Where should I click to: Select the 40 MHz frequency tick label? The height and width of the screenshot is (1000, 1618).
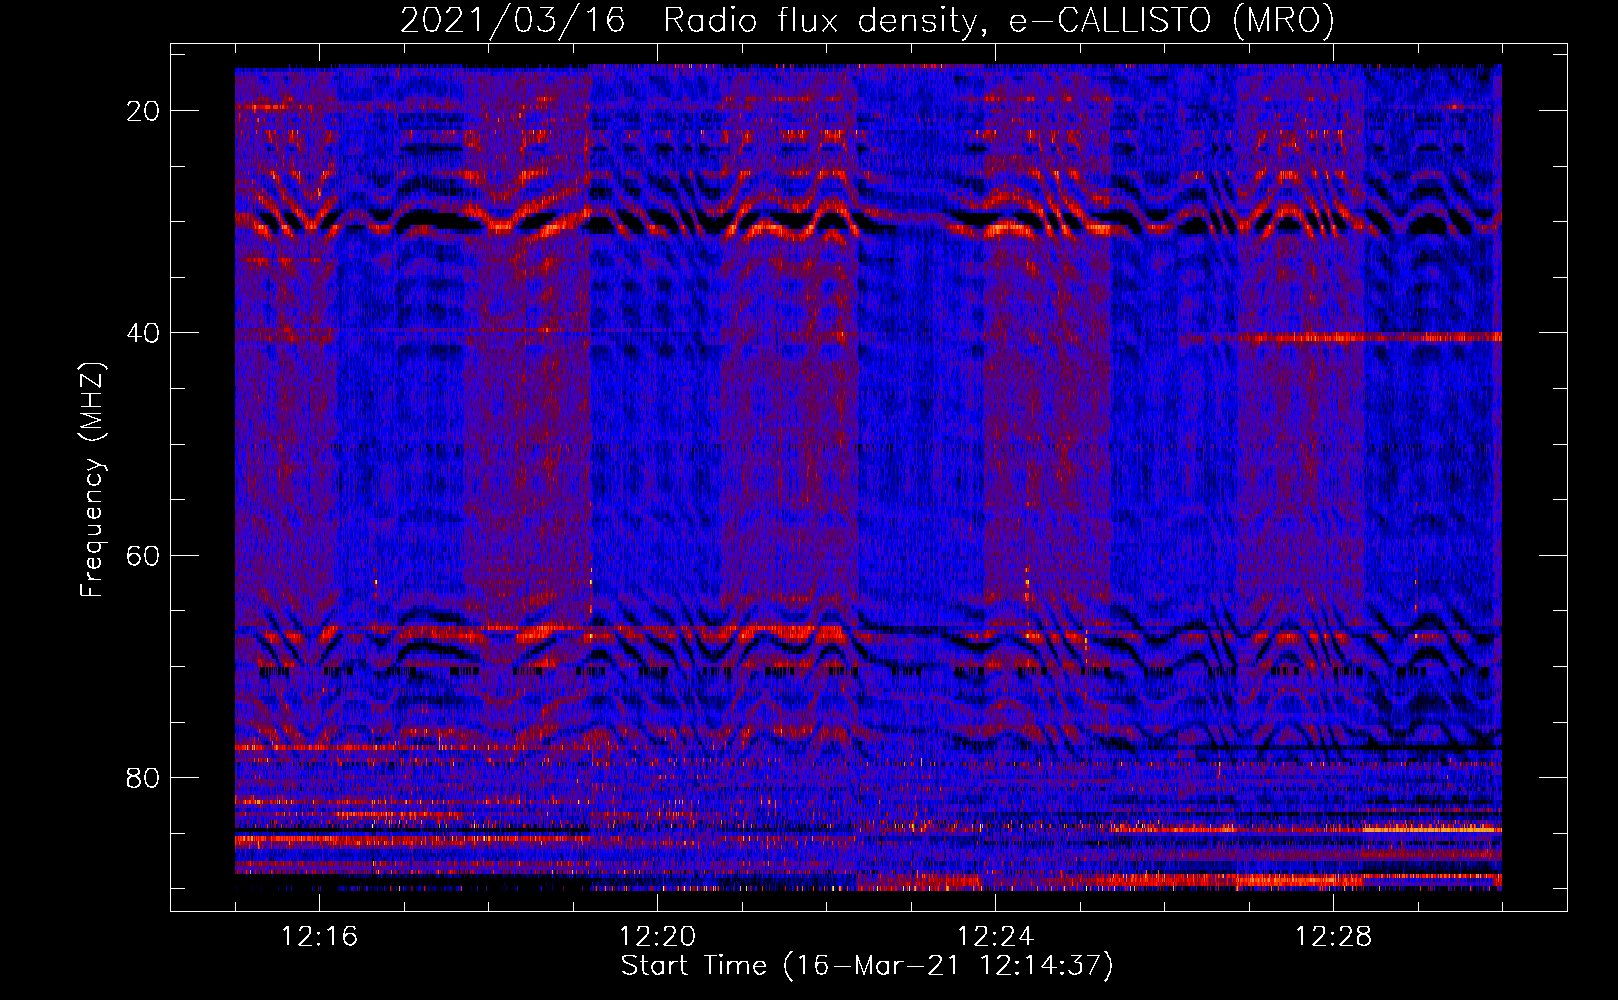(143, 333)
